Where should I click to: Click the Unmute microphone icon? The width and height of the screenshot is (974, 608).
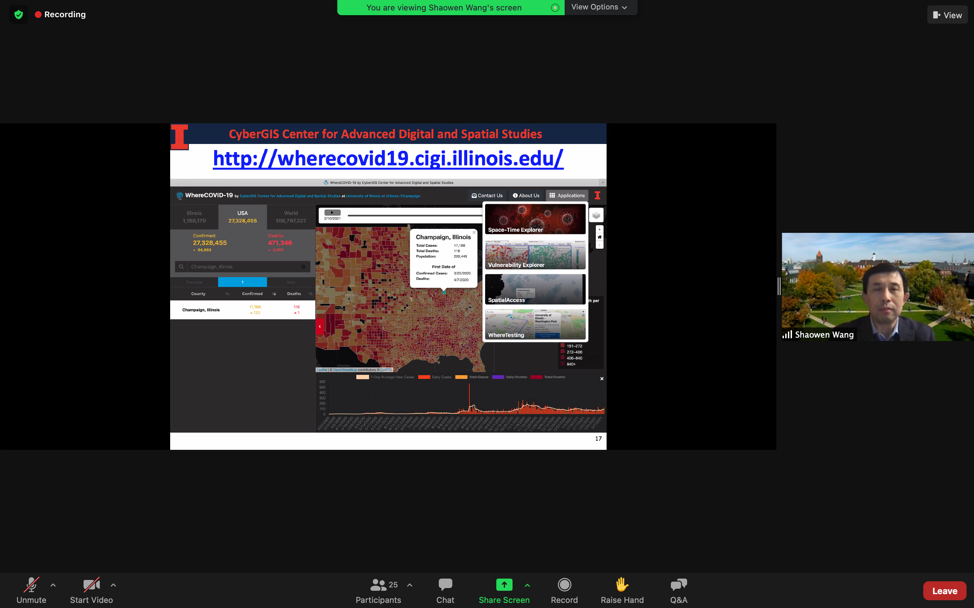coord(31,584)
